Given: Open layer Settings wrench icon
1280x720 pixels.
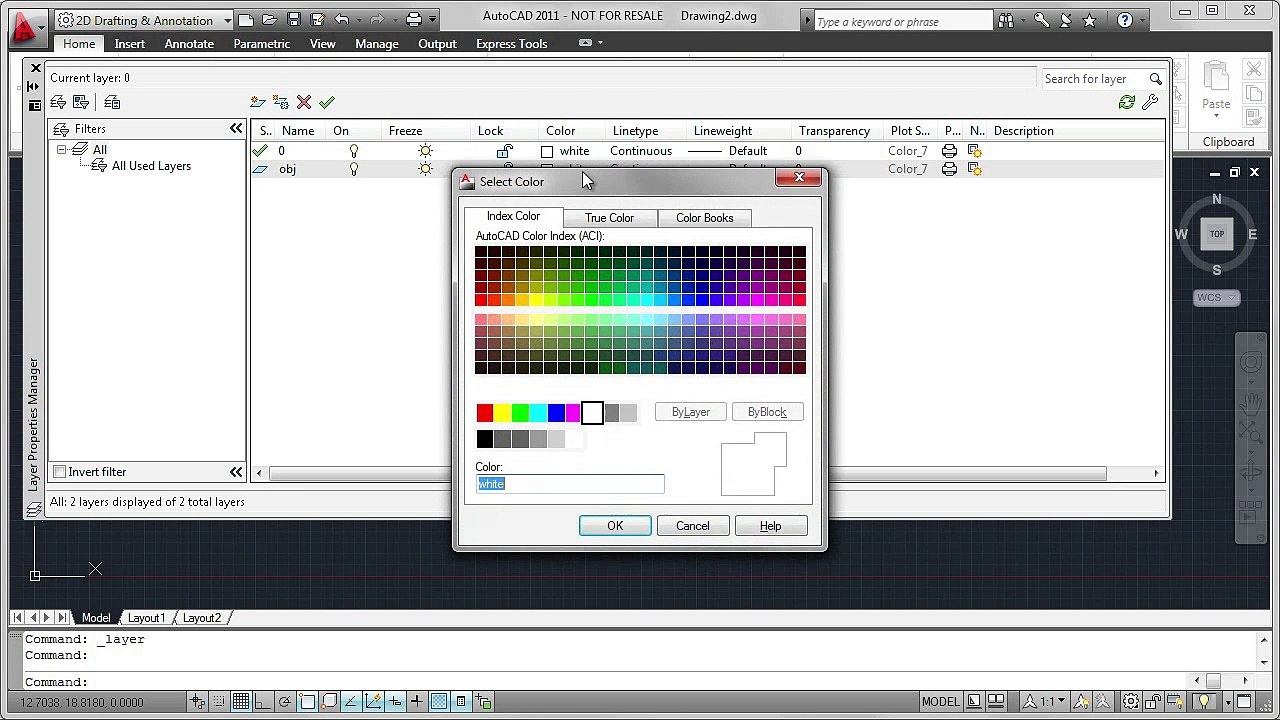Looking at the screenshot, I should pyautogui.click(x=1150, y=102).
